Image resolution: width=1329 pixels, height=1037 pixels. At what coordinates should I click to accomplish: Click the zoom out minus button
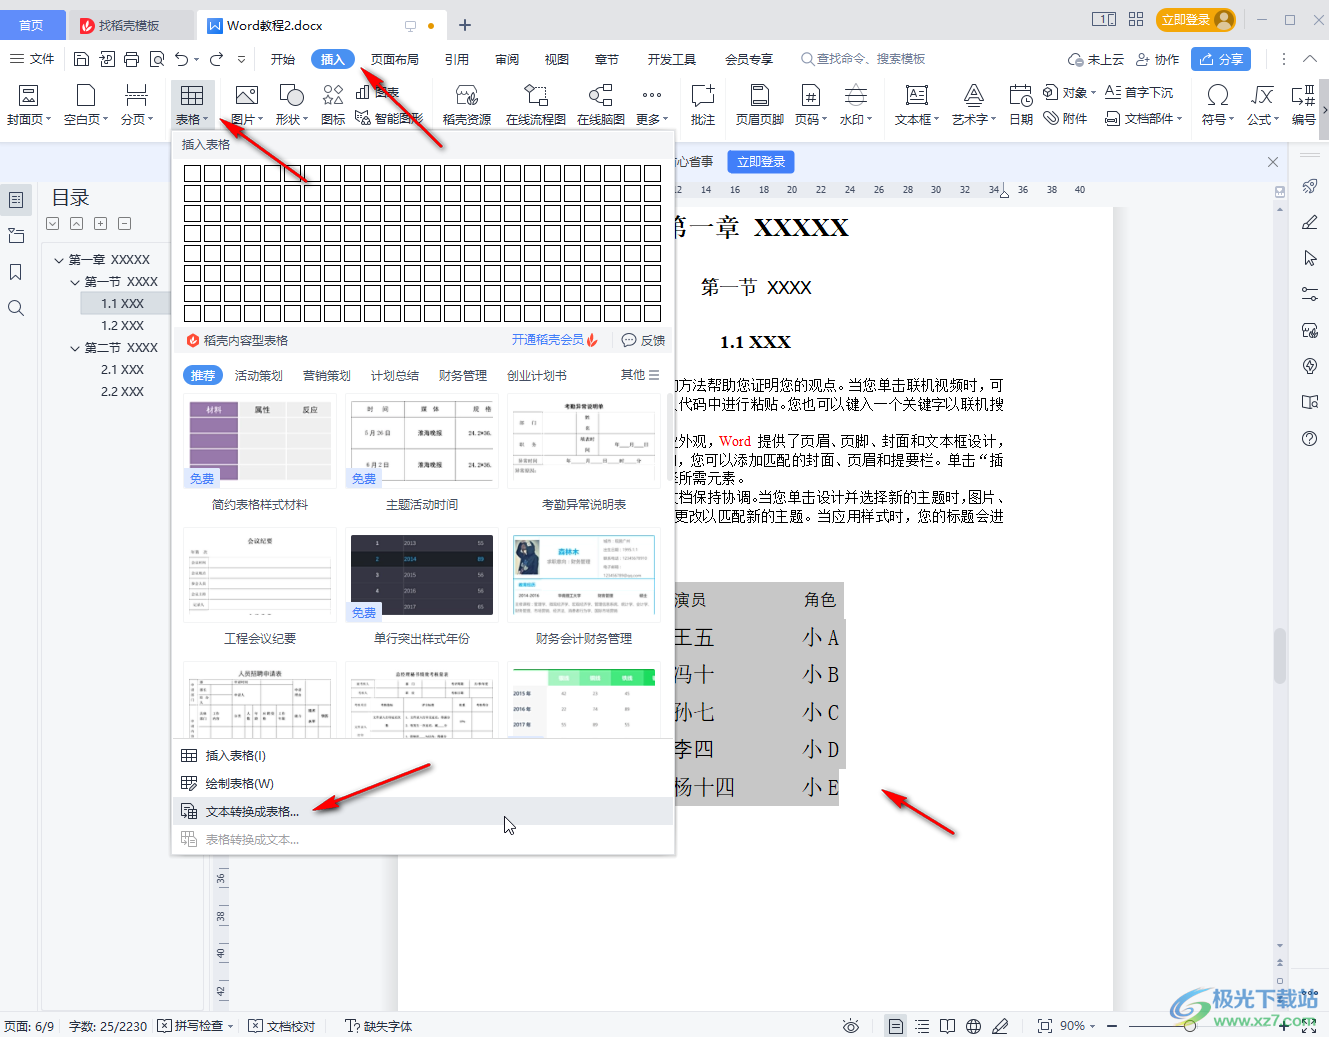click(1110, 1026)
